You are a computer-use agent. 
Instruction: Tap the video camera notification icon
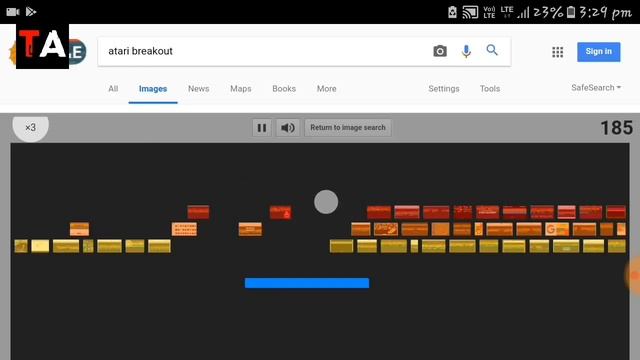13,12
